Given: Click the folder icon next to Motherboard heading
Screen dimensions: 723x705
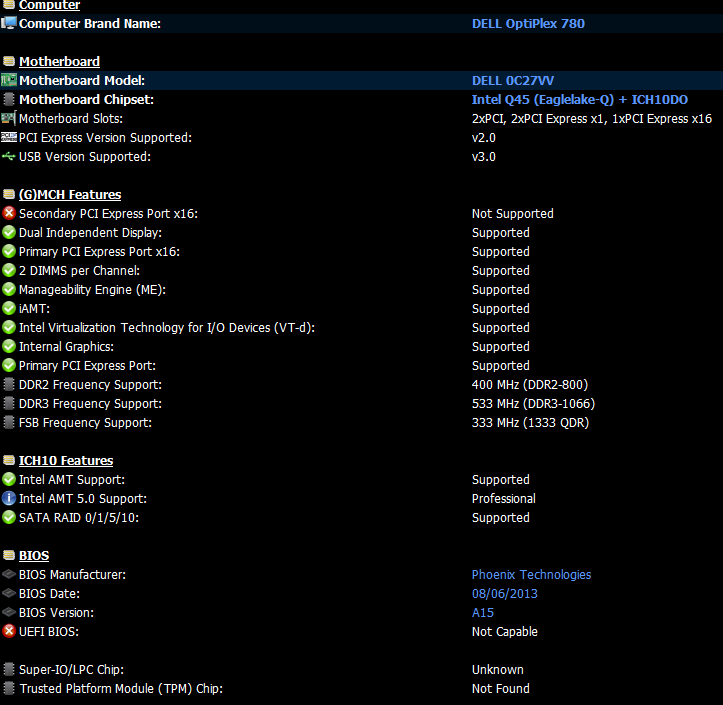Looking at the screenshot, I should click(9, 61).
